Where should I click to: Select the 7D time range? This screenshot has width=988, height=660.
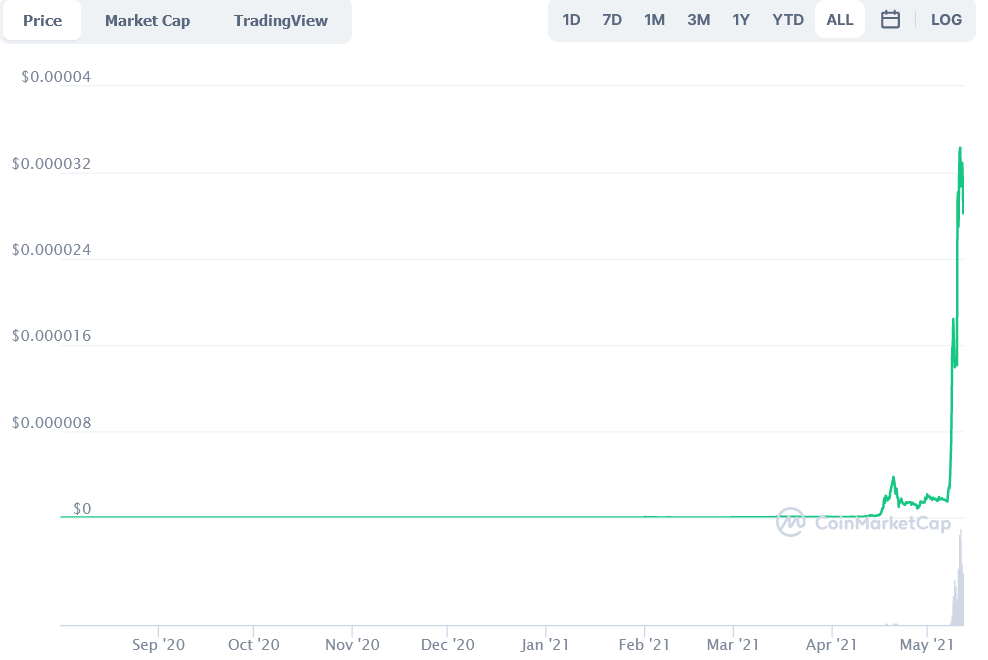612,20
